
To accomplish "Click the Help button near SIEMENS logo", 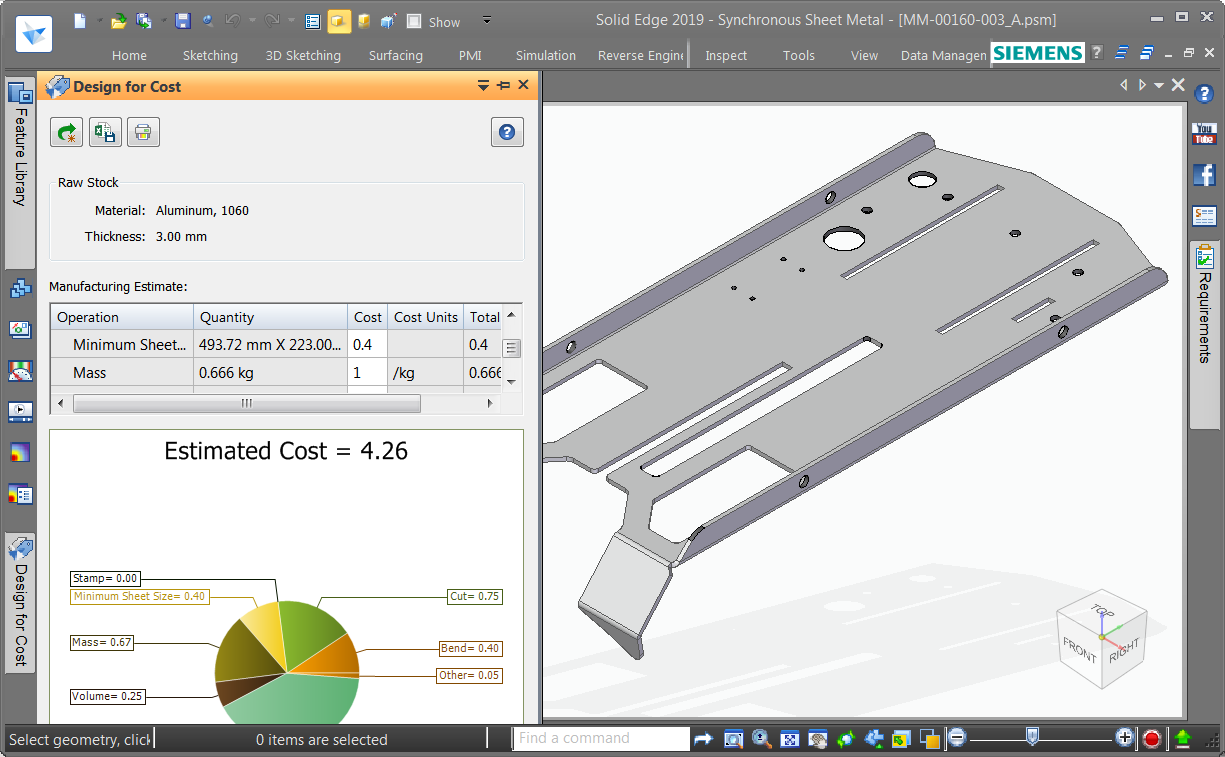I will pyautogui.click(x=1098, y=53).
